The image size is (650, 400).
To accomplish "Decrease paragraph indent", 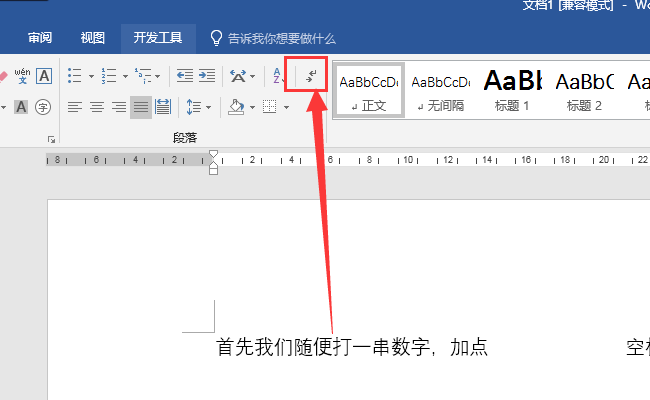I will click(184, 76).
